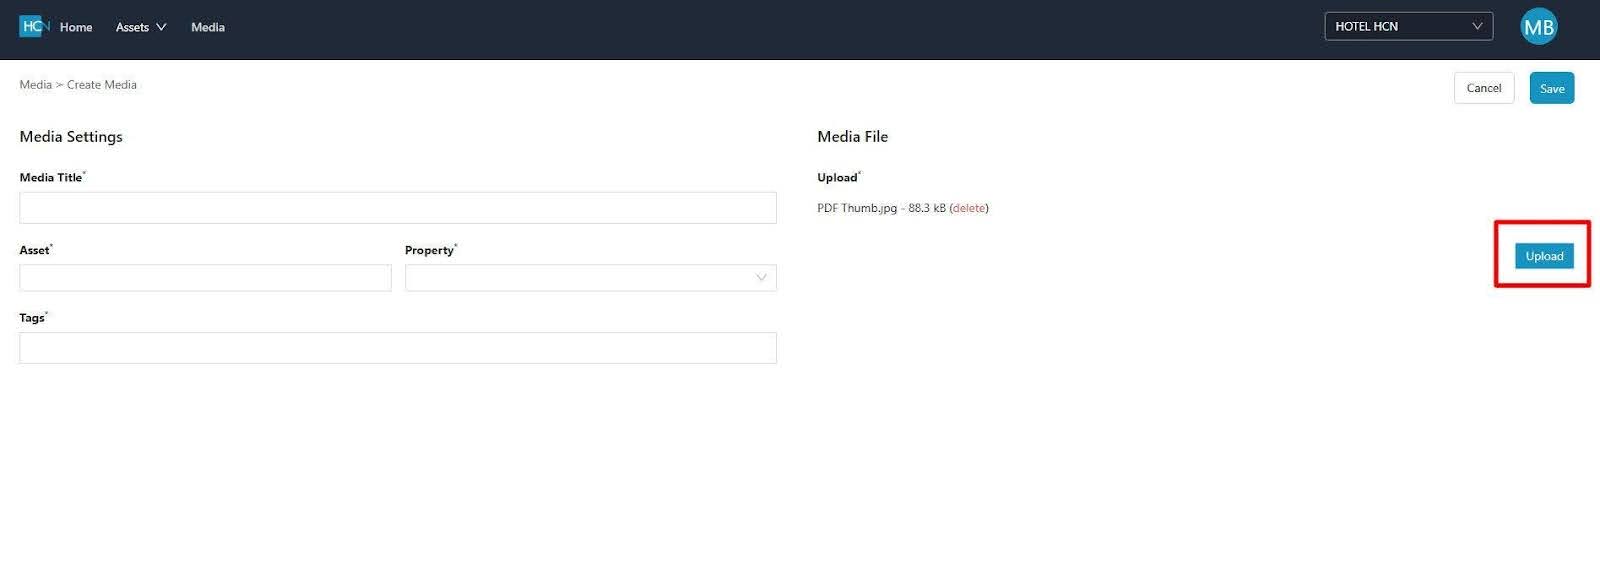Select Media in the top navigation
The width and height of the screenshot is (1600, 571).
click(208, 27)
